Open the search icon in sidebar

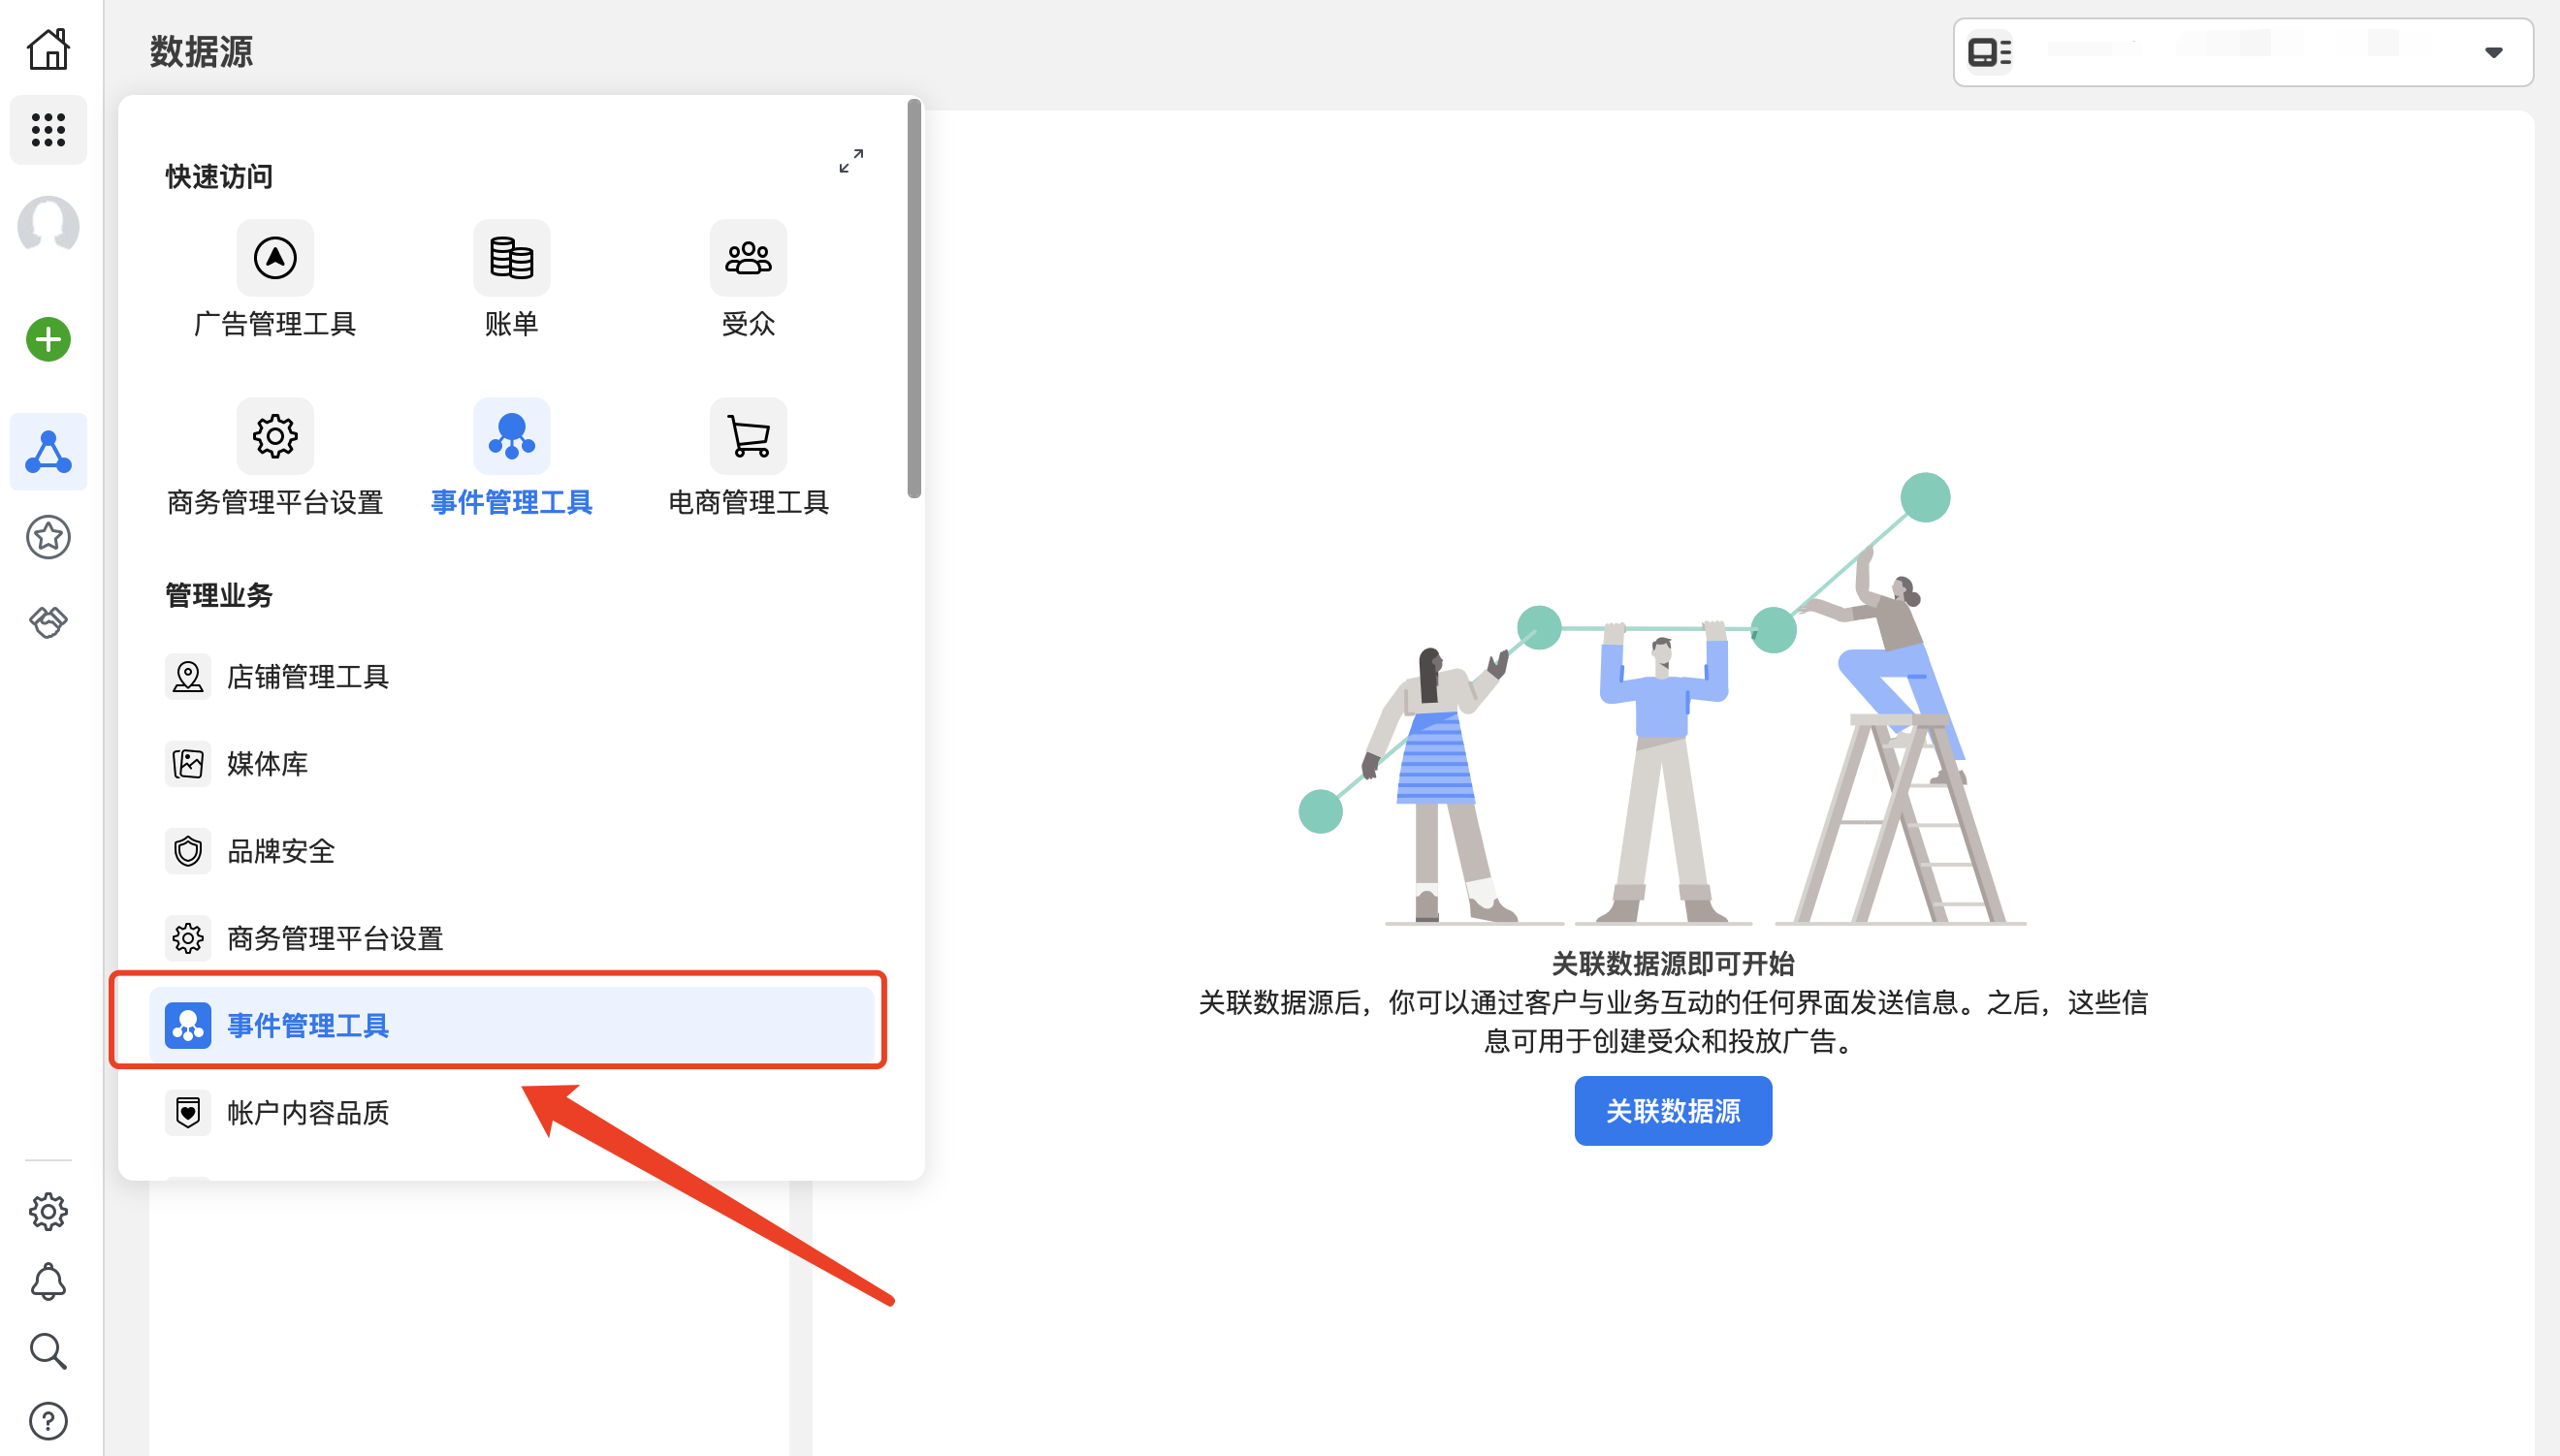pos(48,1351)
